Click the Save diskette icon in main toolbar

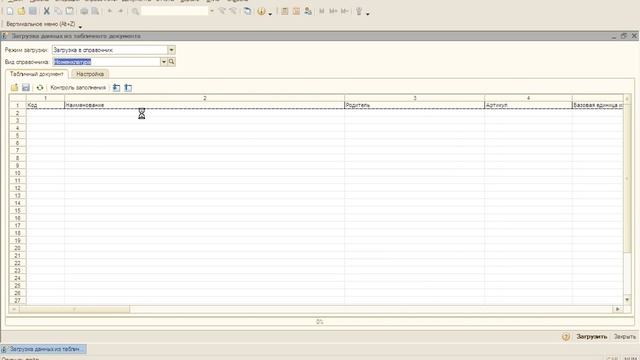[33, 11]
